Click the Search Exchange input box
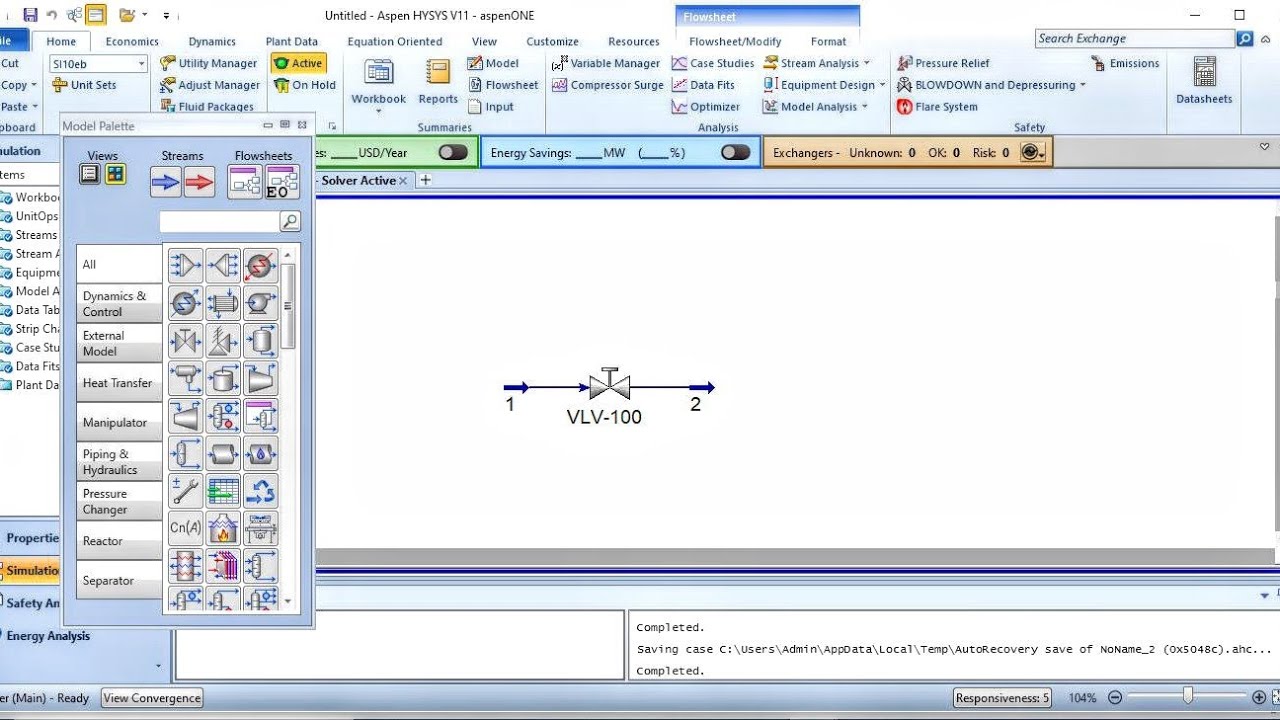The image size is (1280, 720). pyautogui.click(x=1135, y=39)
